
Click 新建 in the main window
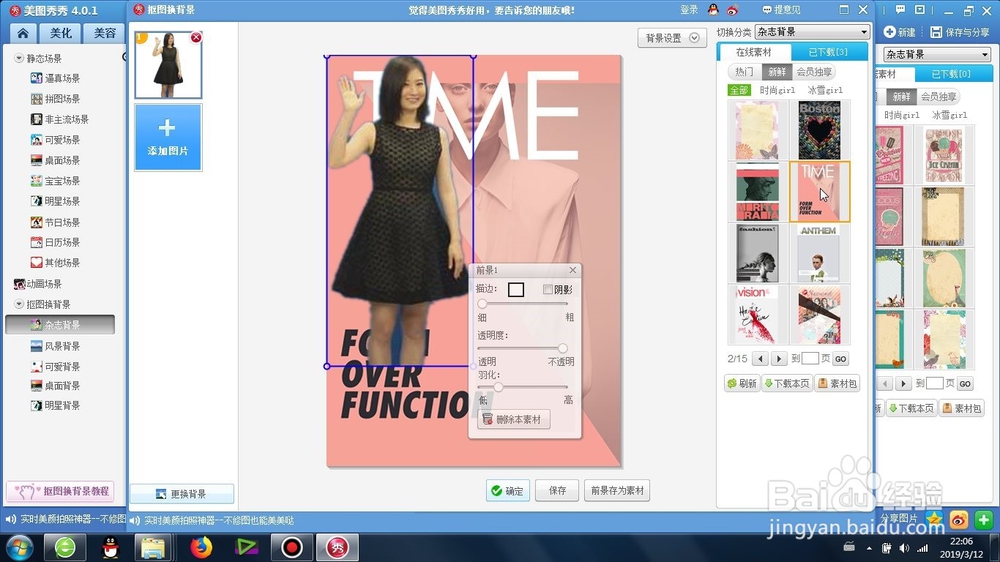pyautogui.click(x=900, y=32)
